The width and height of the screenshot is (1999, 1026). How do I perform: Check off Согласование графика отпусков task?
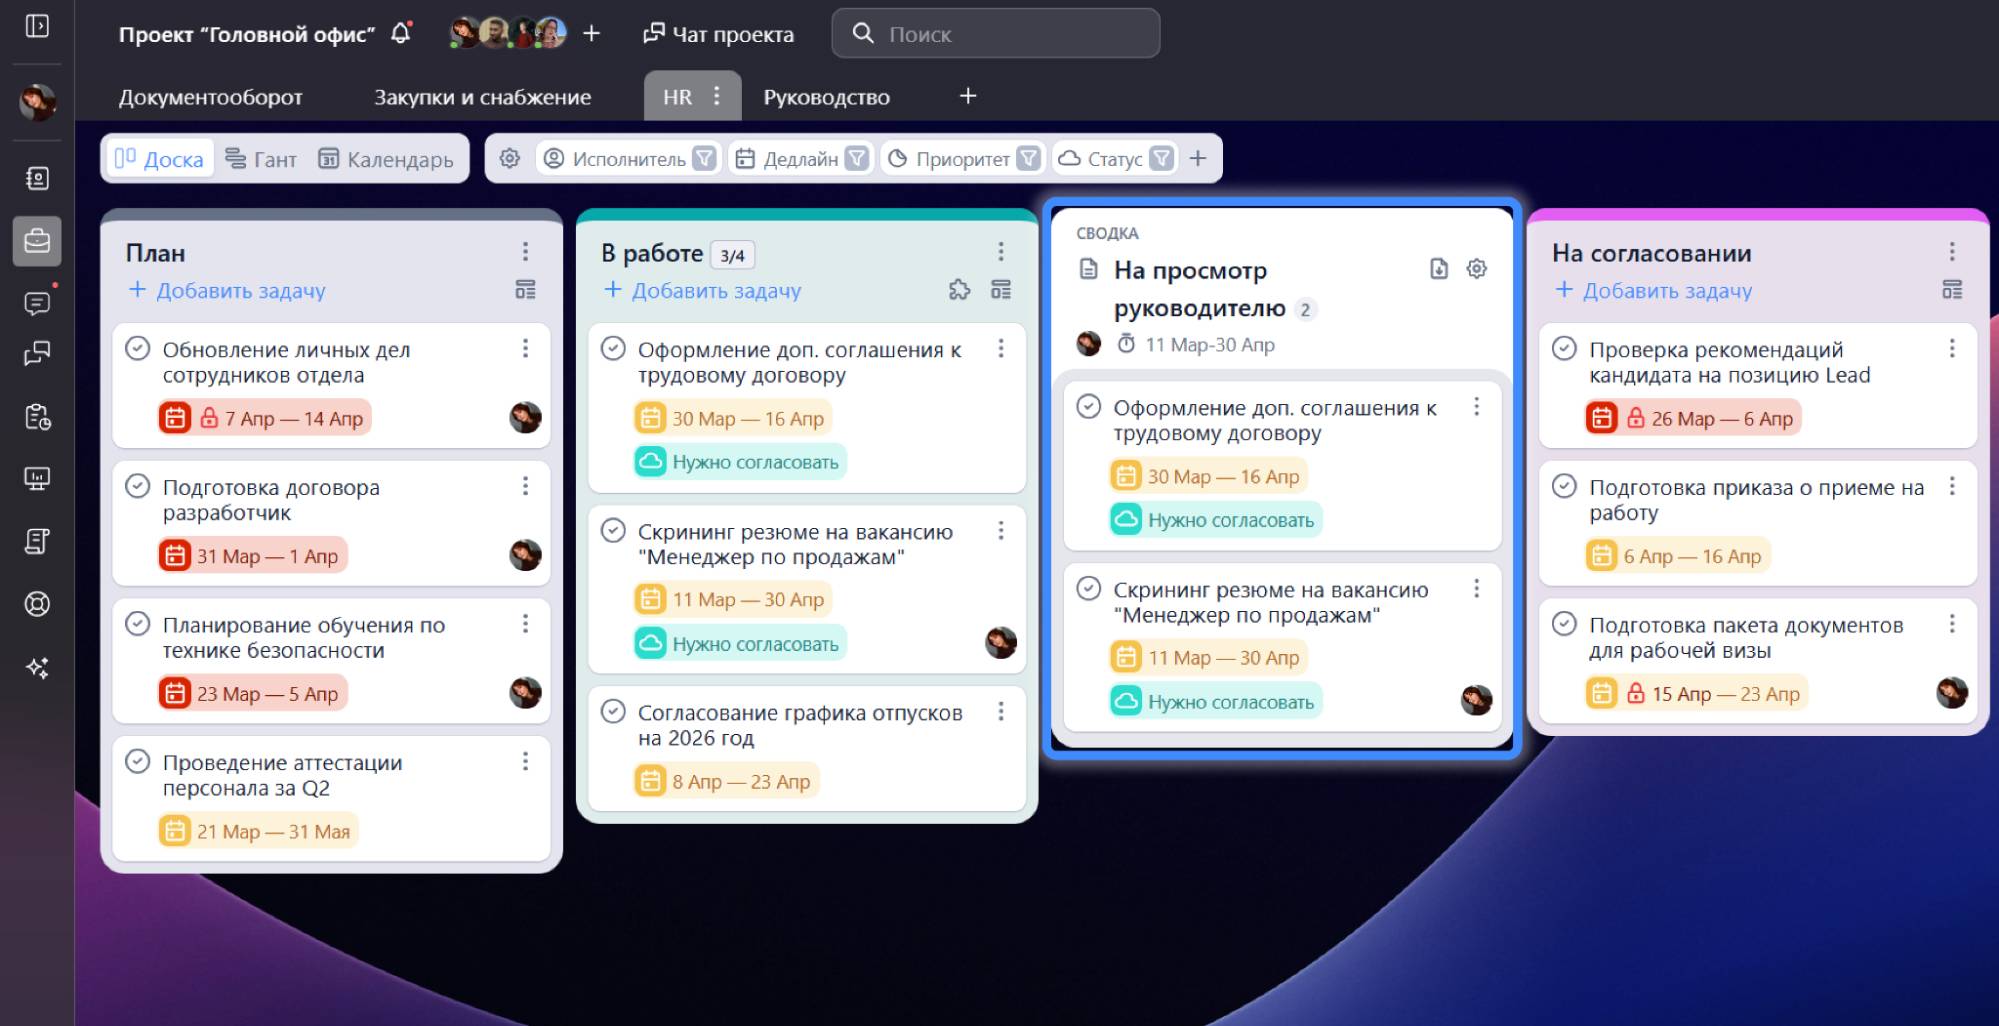[613, 712]
